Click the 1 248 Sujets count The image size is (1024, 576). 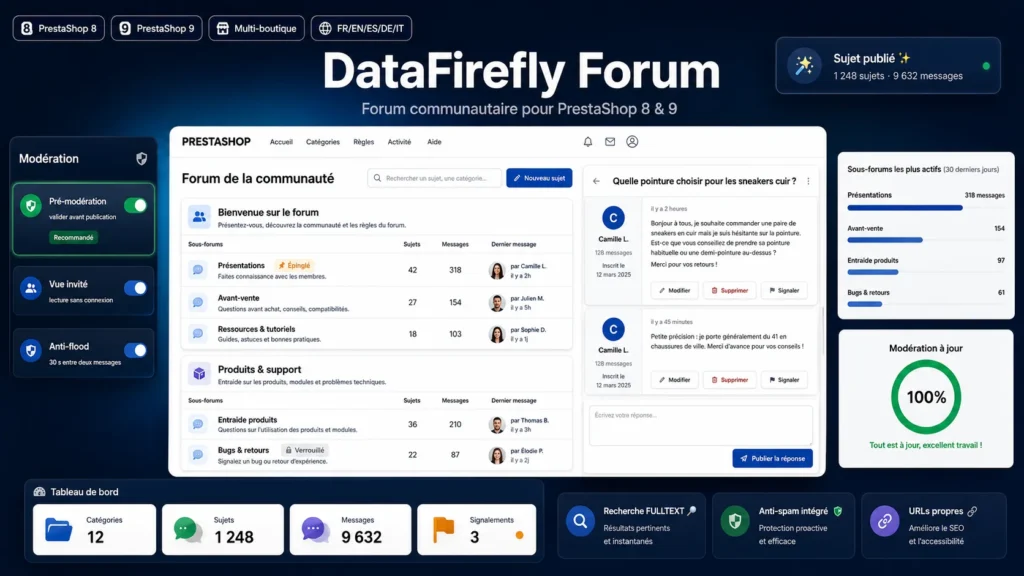pos(234,537)
